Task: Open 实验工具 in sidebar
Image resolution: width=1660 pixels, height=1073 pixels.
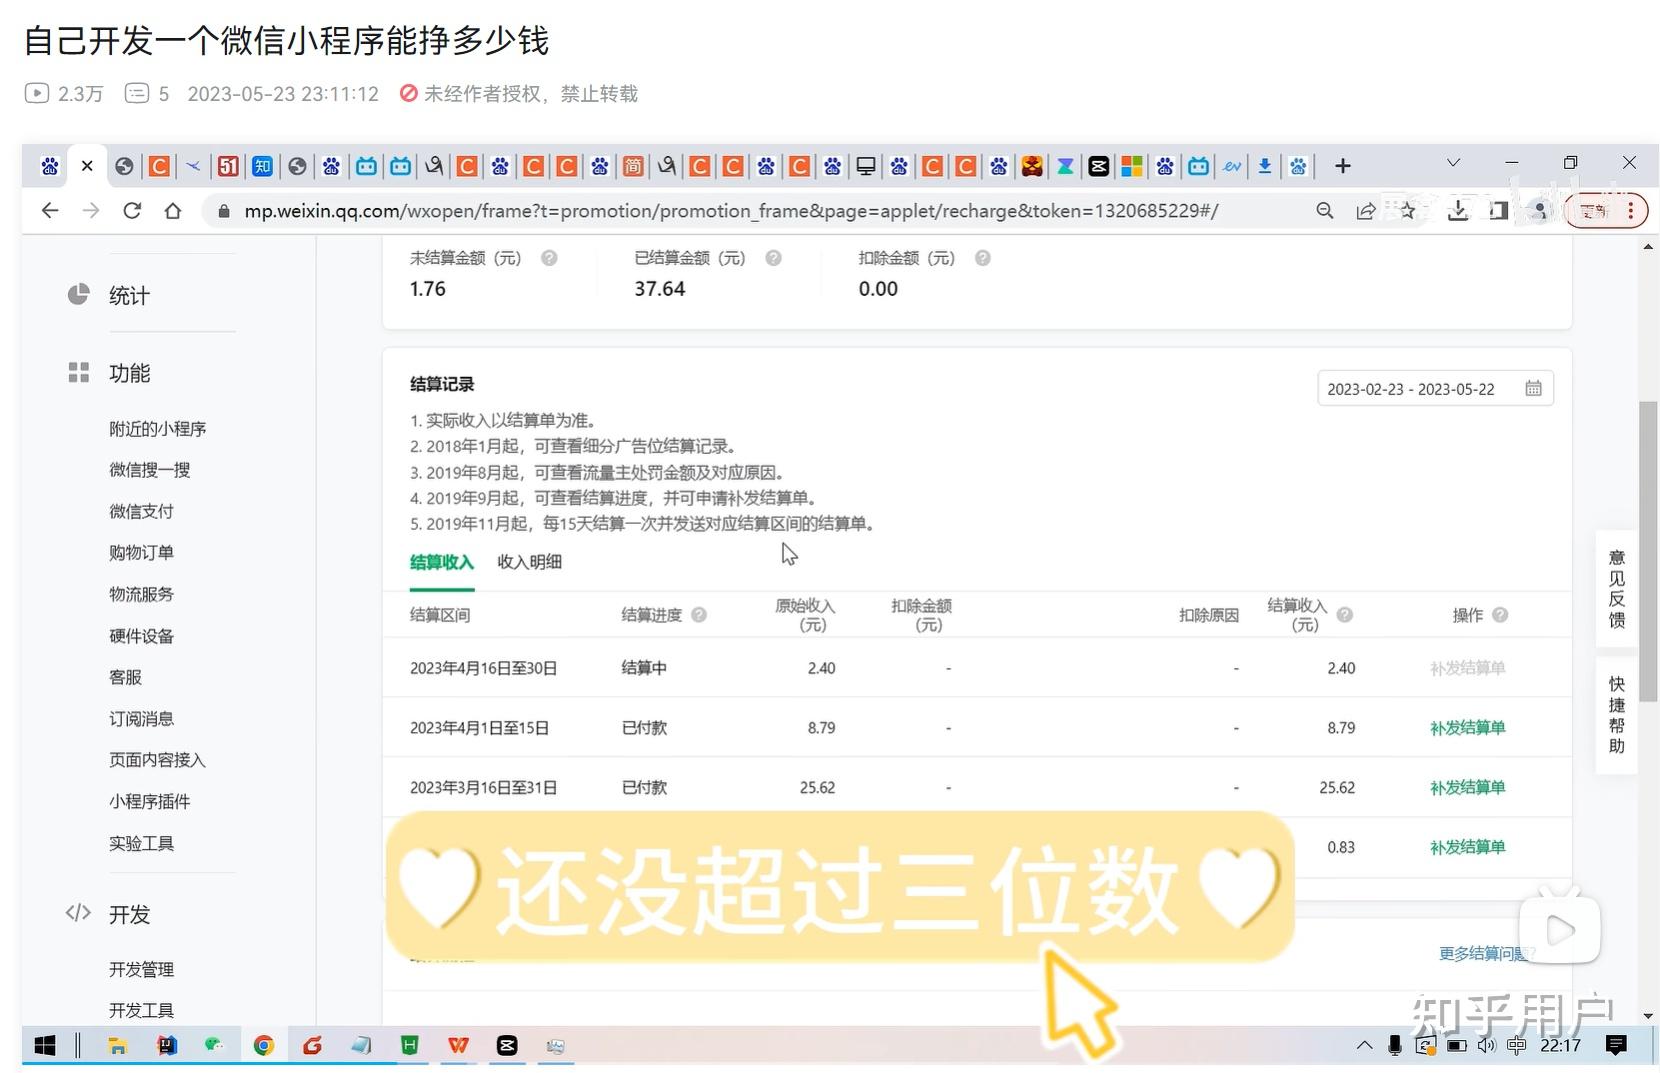Action: pos(141,843)
